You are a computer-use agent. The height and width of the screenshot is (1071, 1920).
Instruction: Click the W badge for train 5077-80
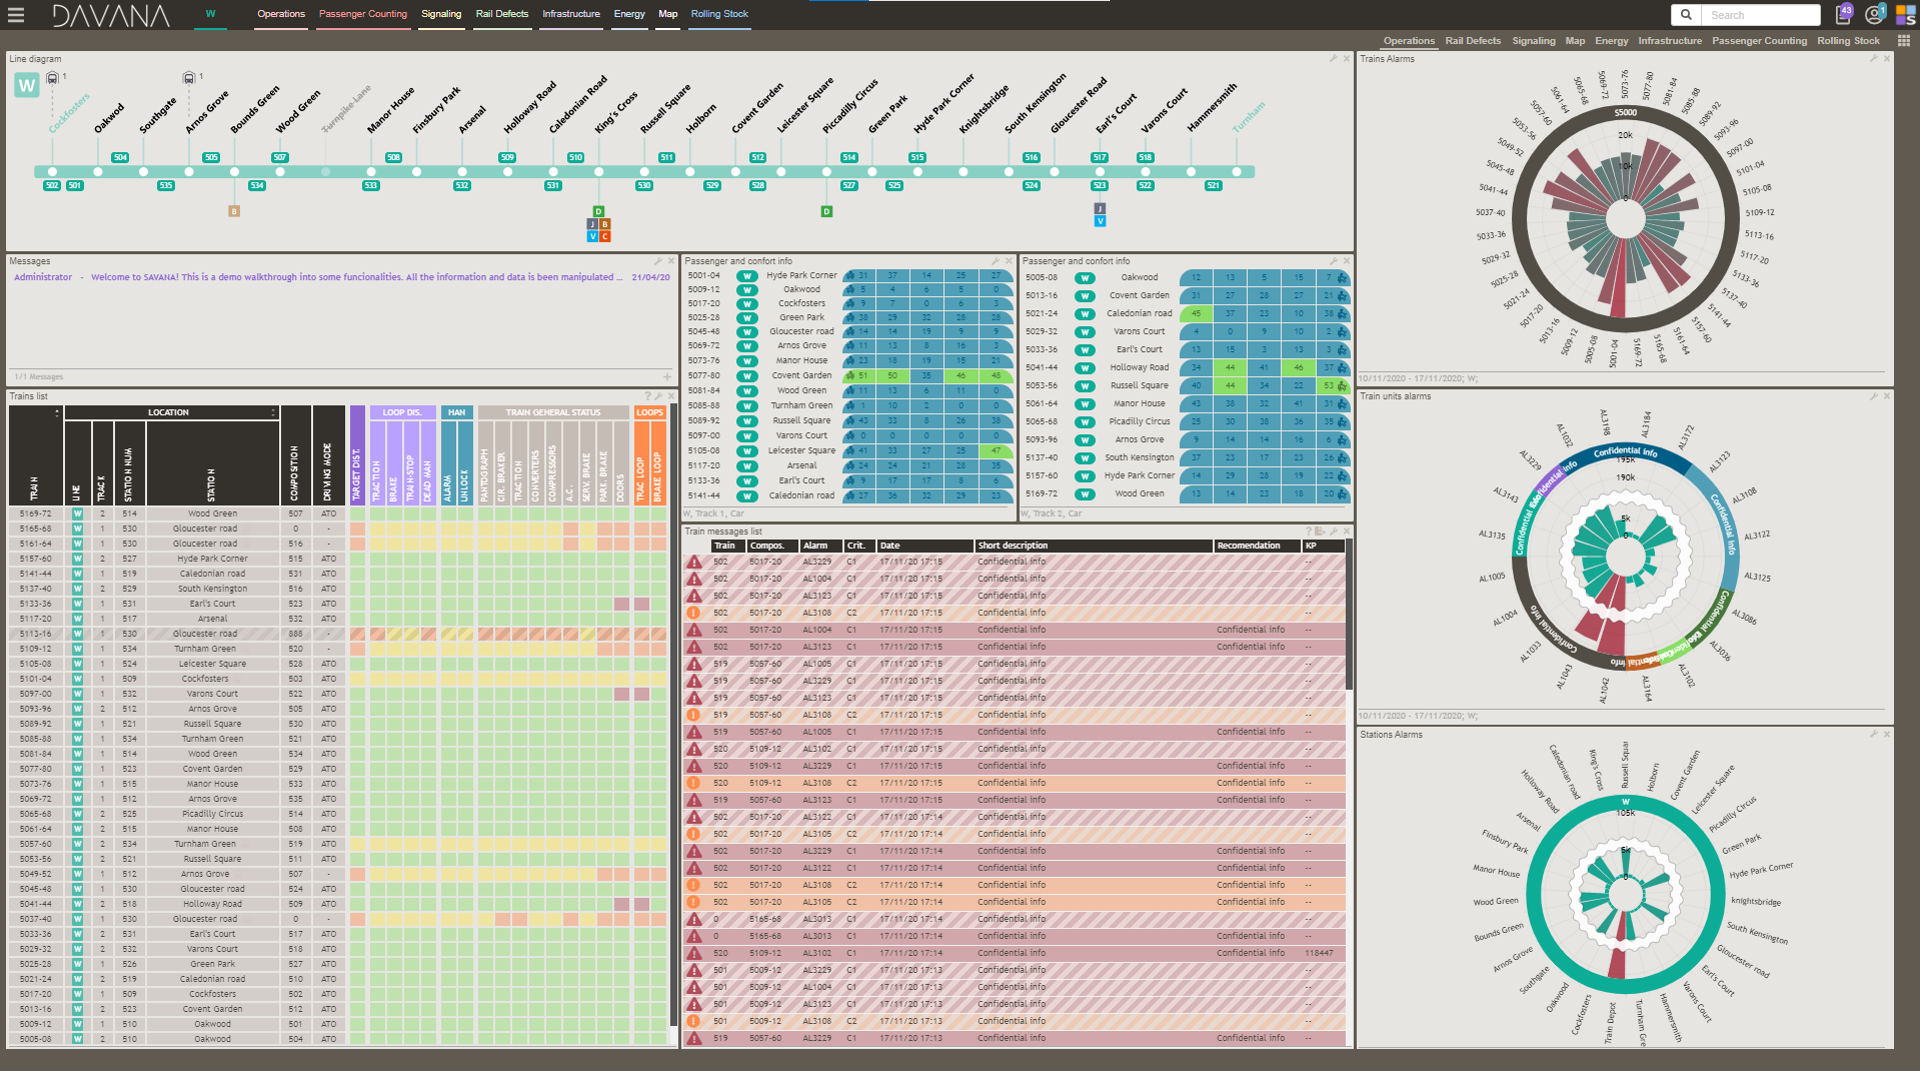coord(747,376)
